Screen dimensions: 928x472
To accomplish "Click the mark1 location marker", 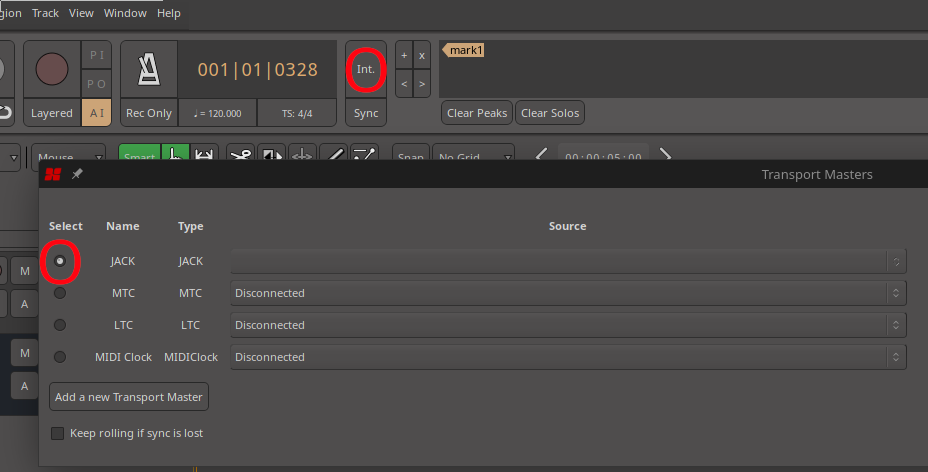I will click(x=465, y=50).
